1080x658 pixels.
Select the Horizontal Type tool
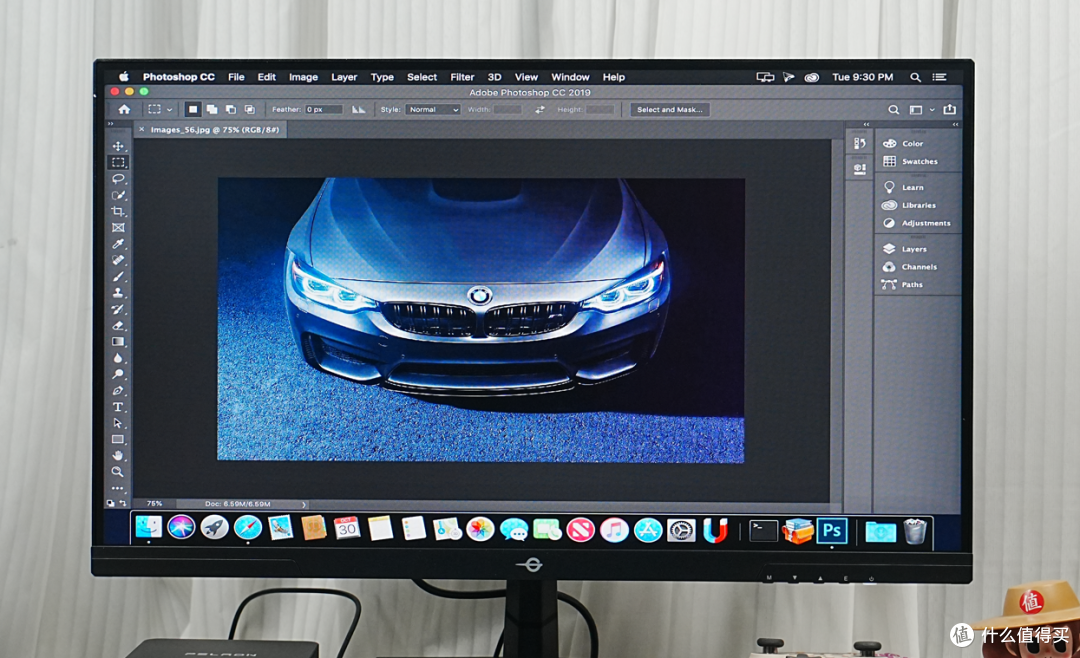[x=118, y=407]
